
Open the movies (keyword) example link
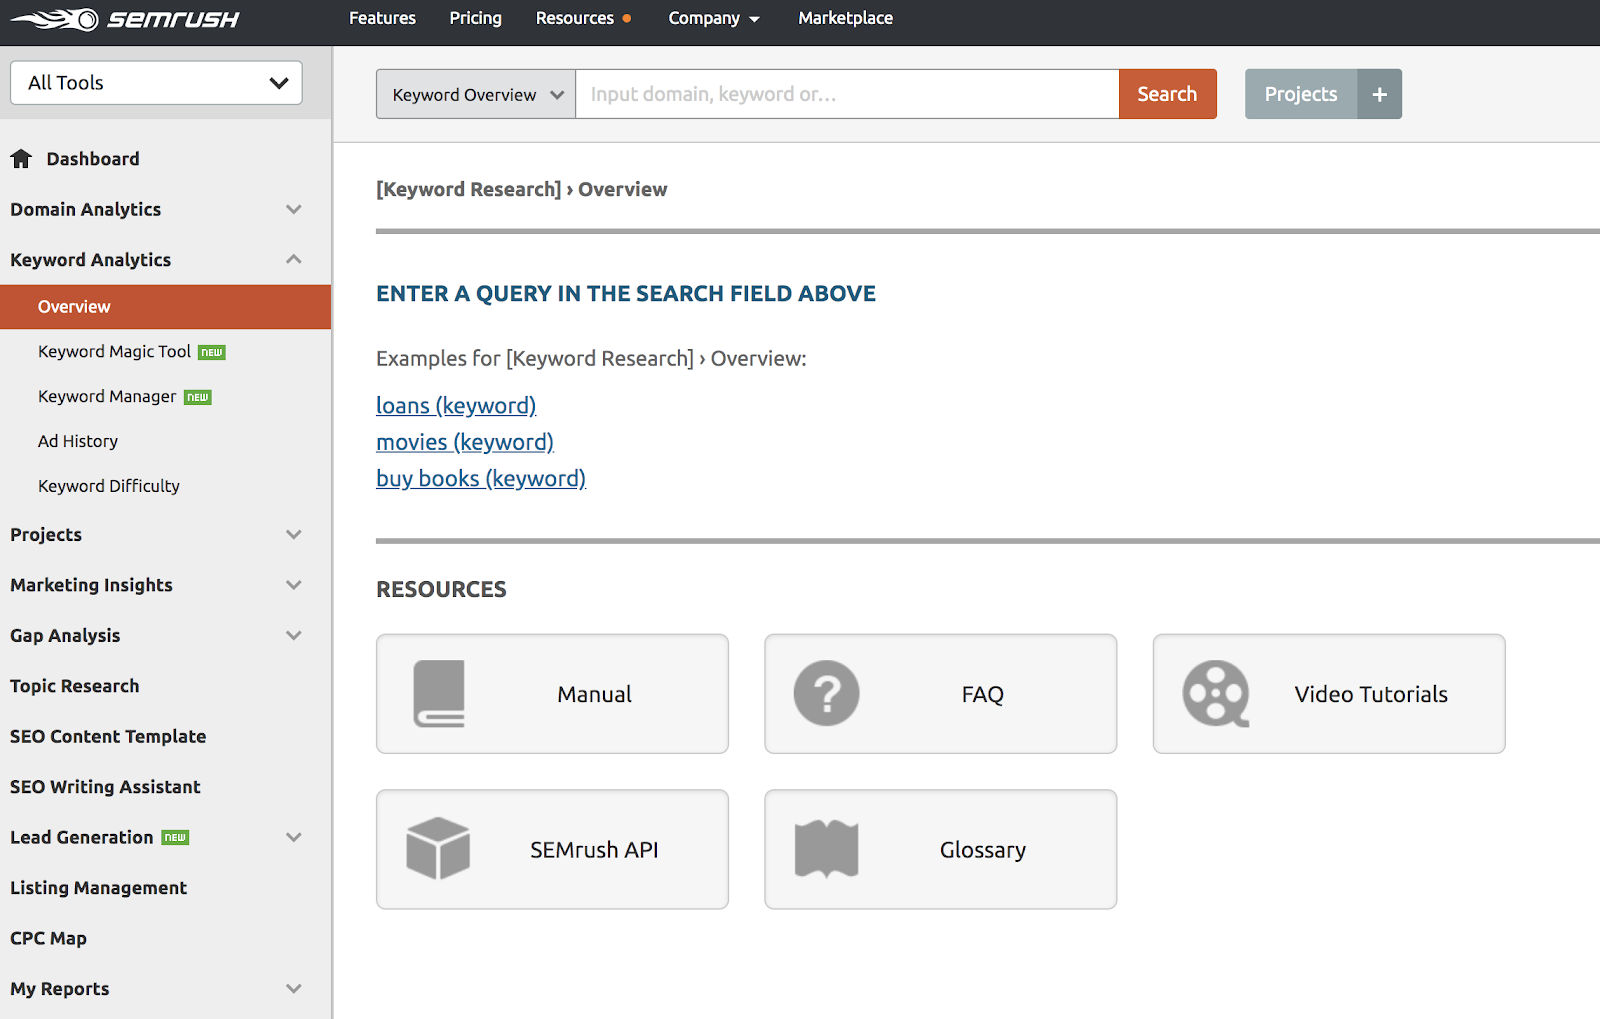(x=465, y=442)
